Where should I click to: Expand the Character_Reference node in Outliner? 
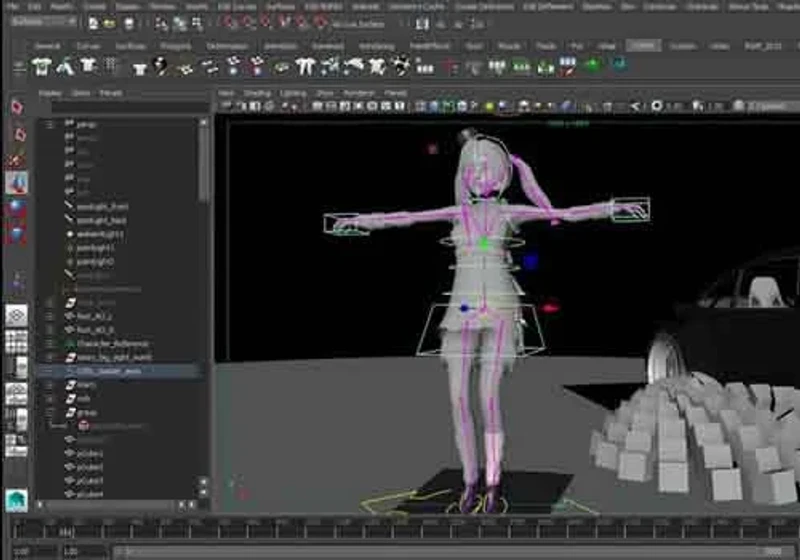[x=49, y=344]
